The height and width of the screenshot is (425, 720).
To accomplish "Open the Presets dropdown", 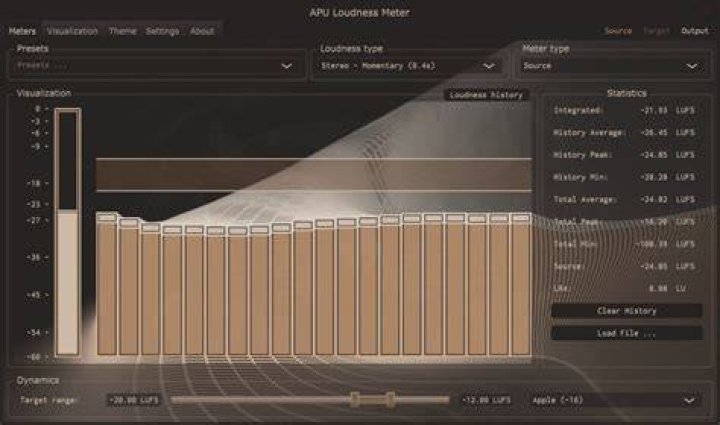I will [x=156, y=66].
